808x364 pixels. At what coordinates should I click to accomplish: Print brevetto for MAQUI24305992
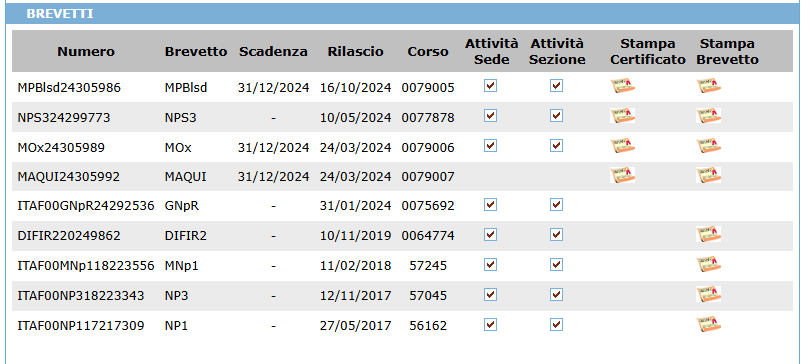coord(709,175)
